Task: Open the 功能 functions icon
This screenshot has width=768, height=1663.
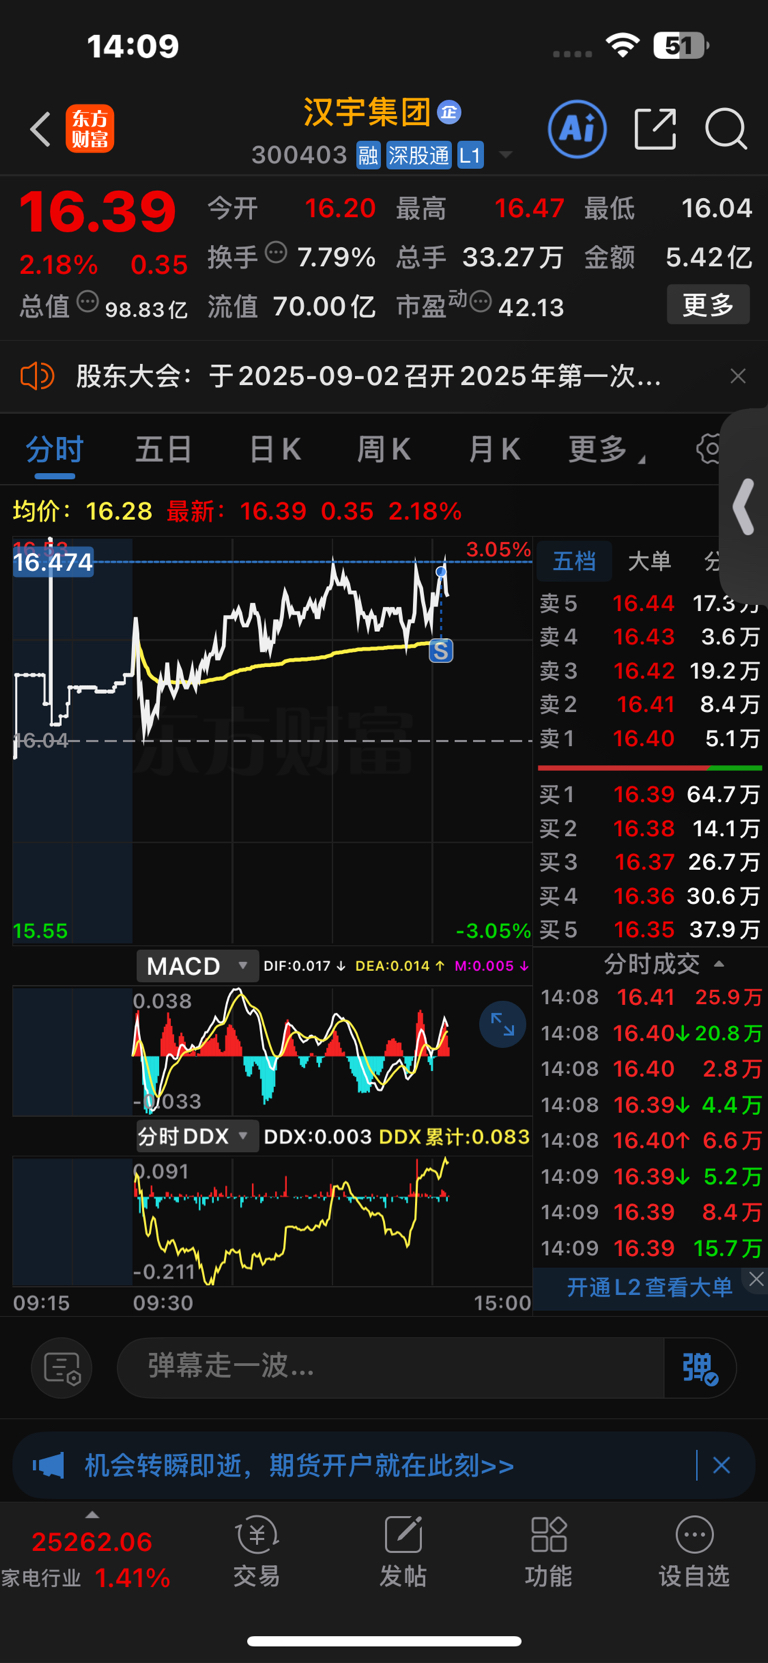Action: (x=549, y=1552)
